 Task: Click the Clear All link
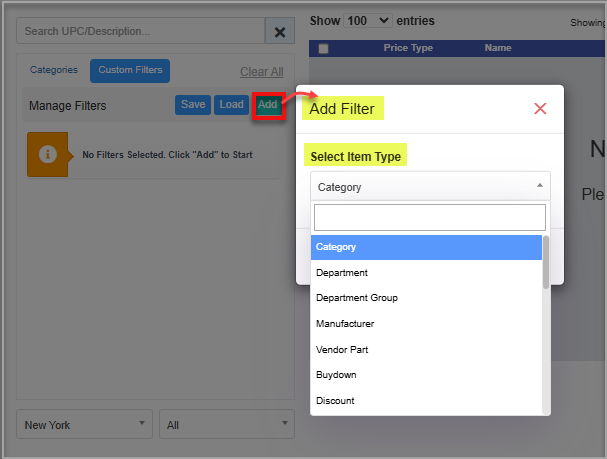click(262, 72)
